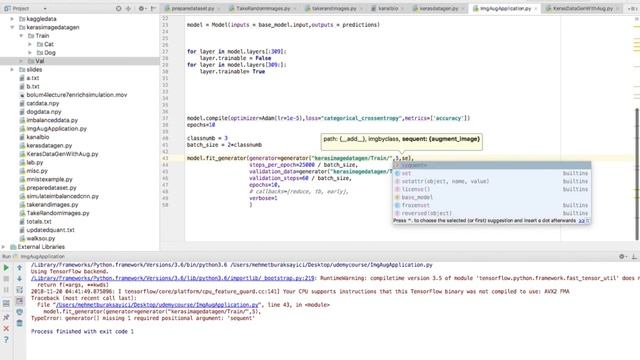Hide the Run tool window
The width and height of the screenshot is (640, 360).
[x=634, y=256]
